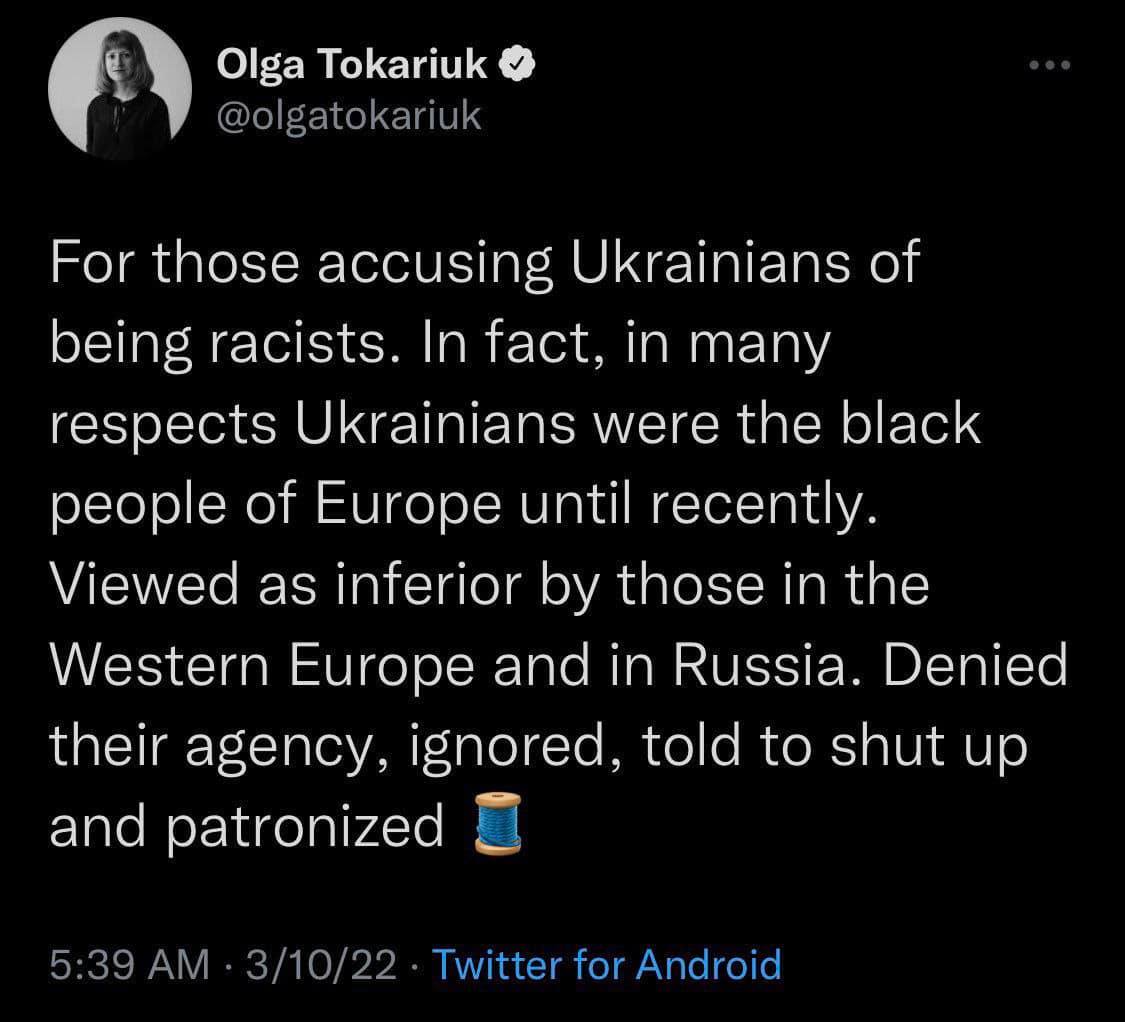This screenshot has height=1022, width=1125.
Task: Click the word 'racists' in the tweet
Action: pyautogui.click(x=298, y=344)
